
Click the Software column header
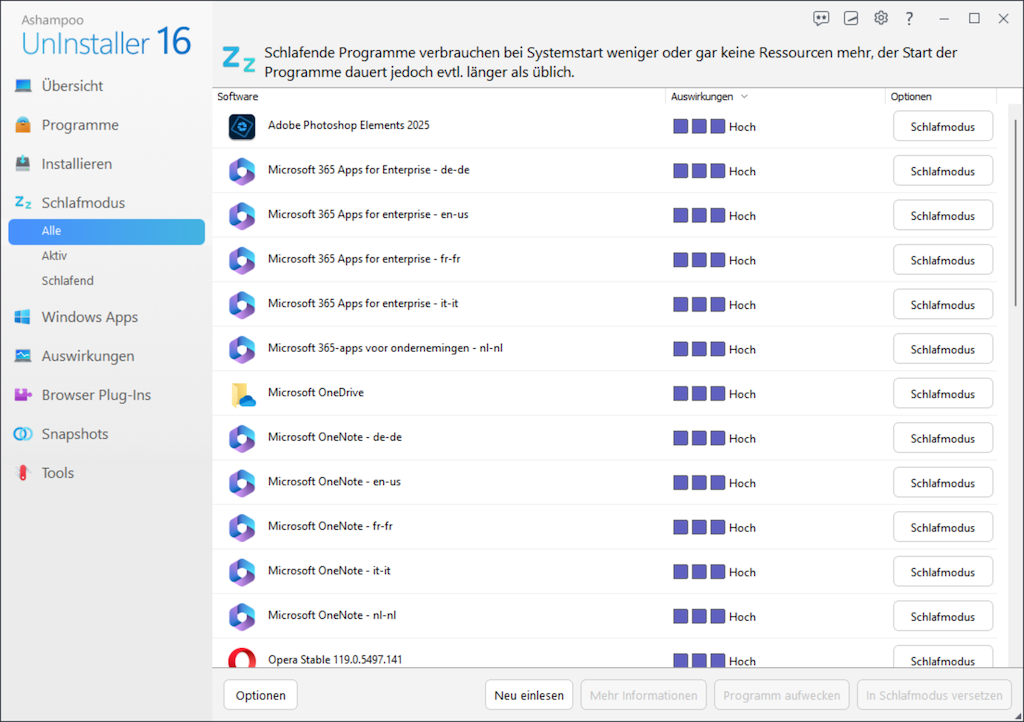238,97
